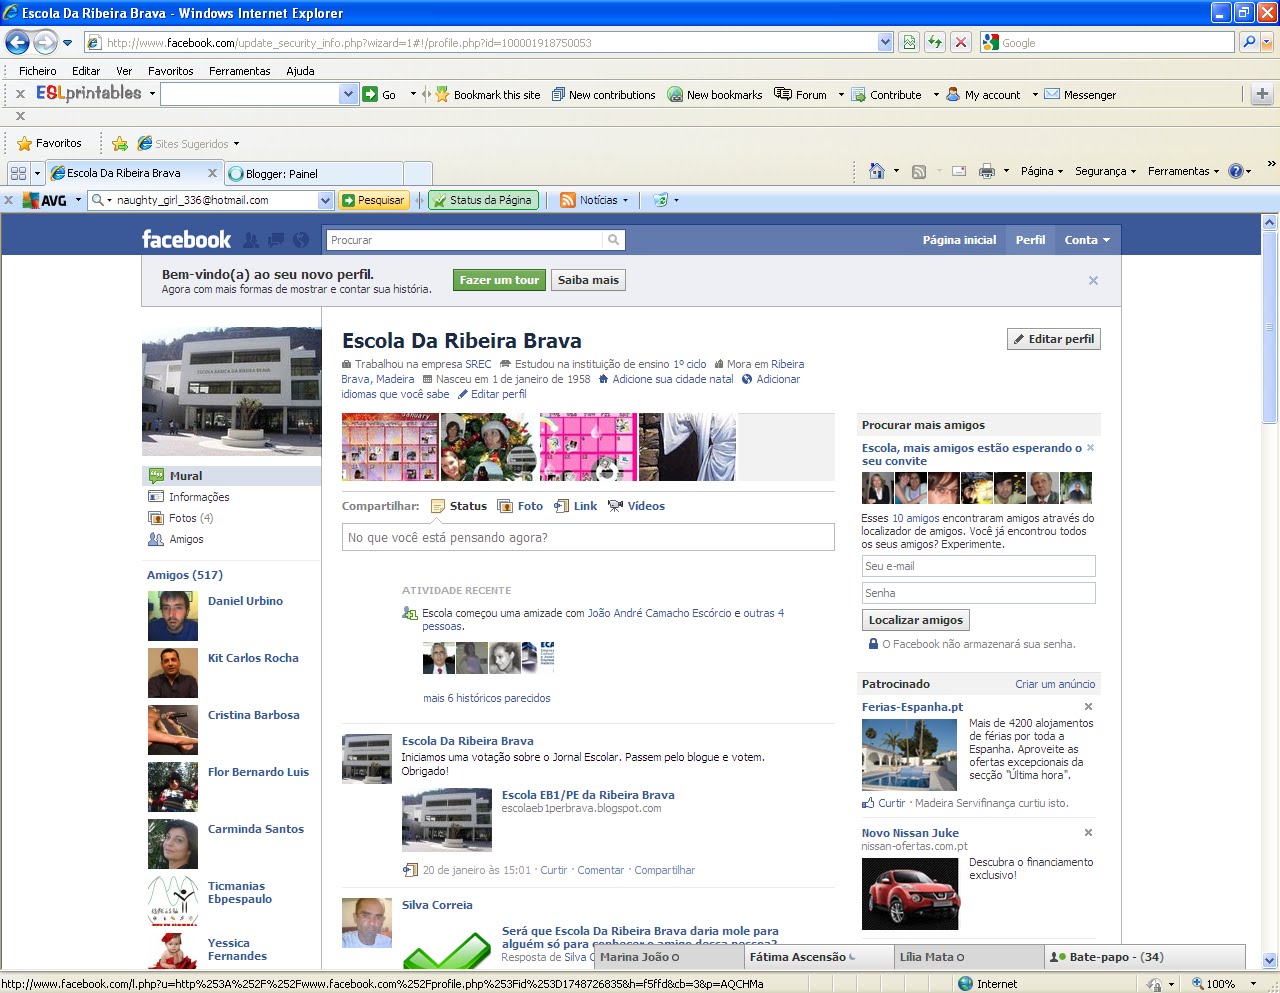Click the Saiba mais button
This screenshot has height=993, width=1280.
588,280
